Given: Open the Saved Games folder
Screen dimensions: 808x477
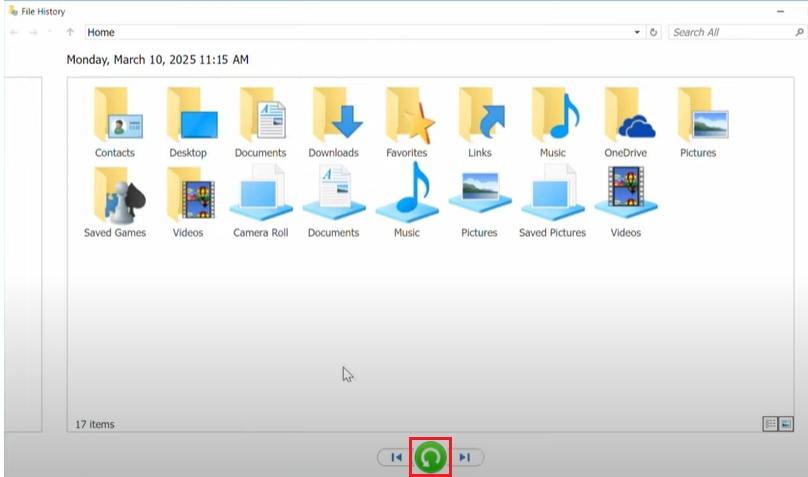Looking at the screenshot, I should [115, 202].
